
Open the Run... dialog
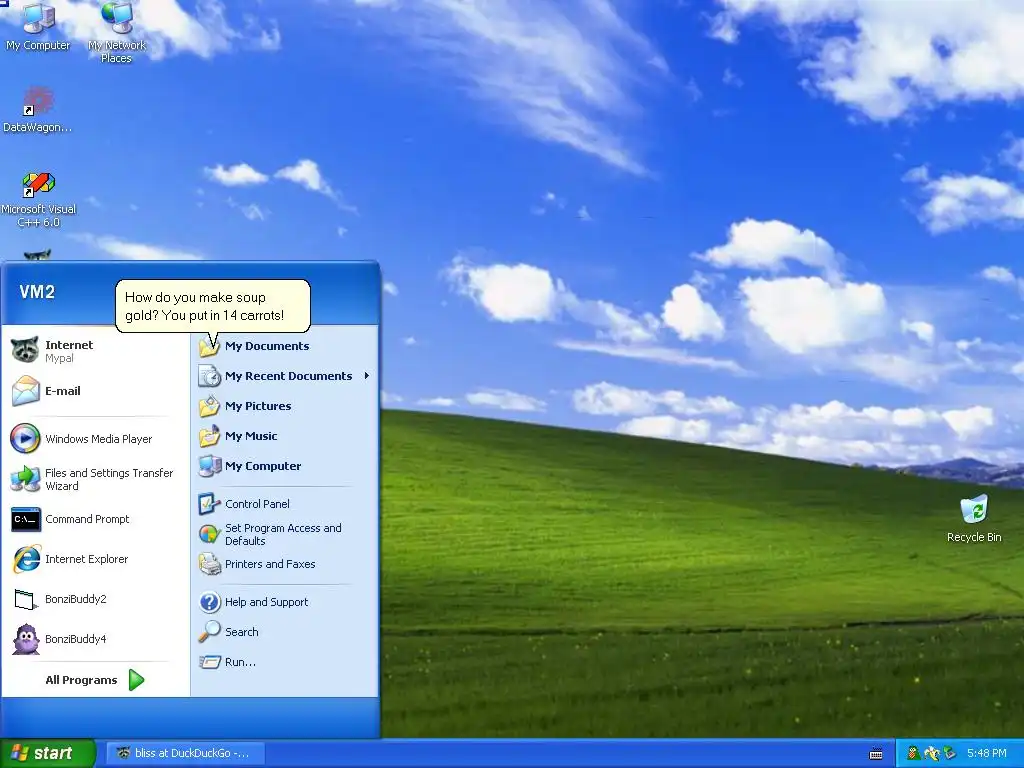pyautogui.click(x=285, y=662)
